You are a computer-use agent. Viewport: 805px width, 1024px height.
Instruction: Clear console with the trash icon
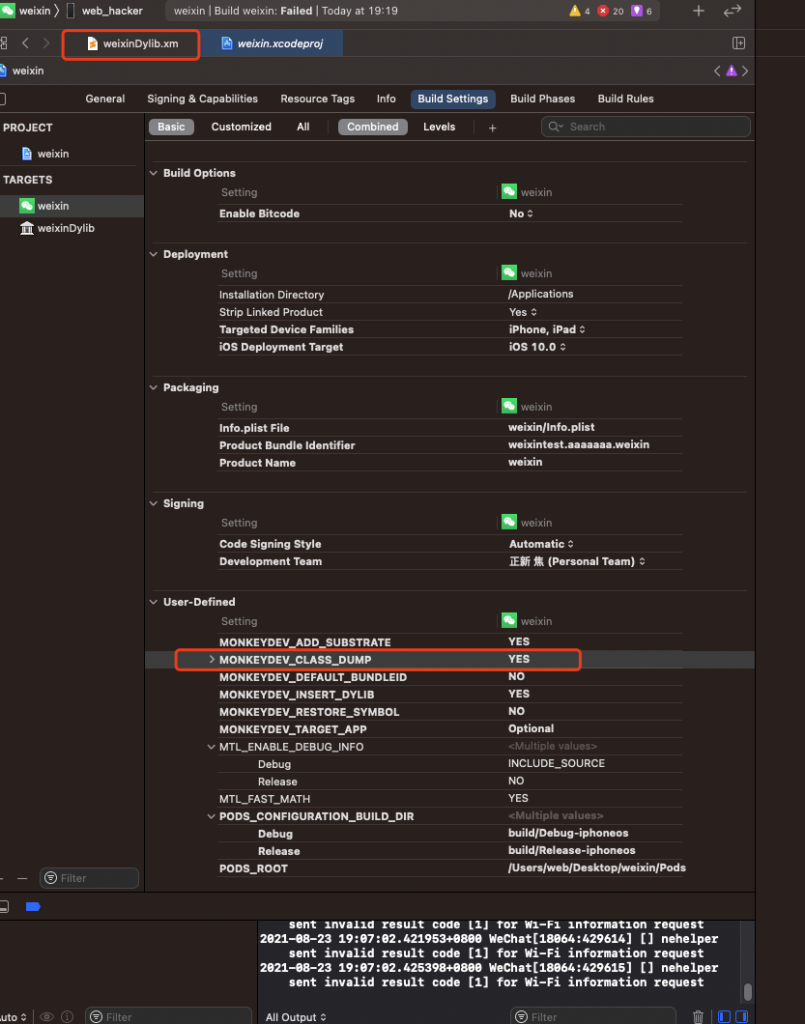coord(698,1017)
